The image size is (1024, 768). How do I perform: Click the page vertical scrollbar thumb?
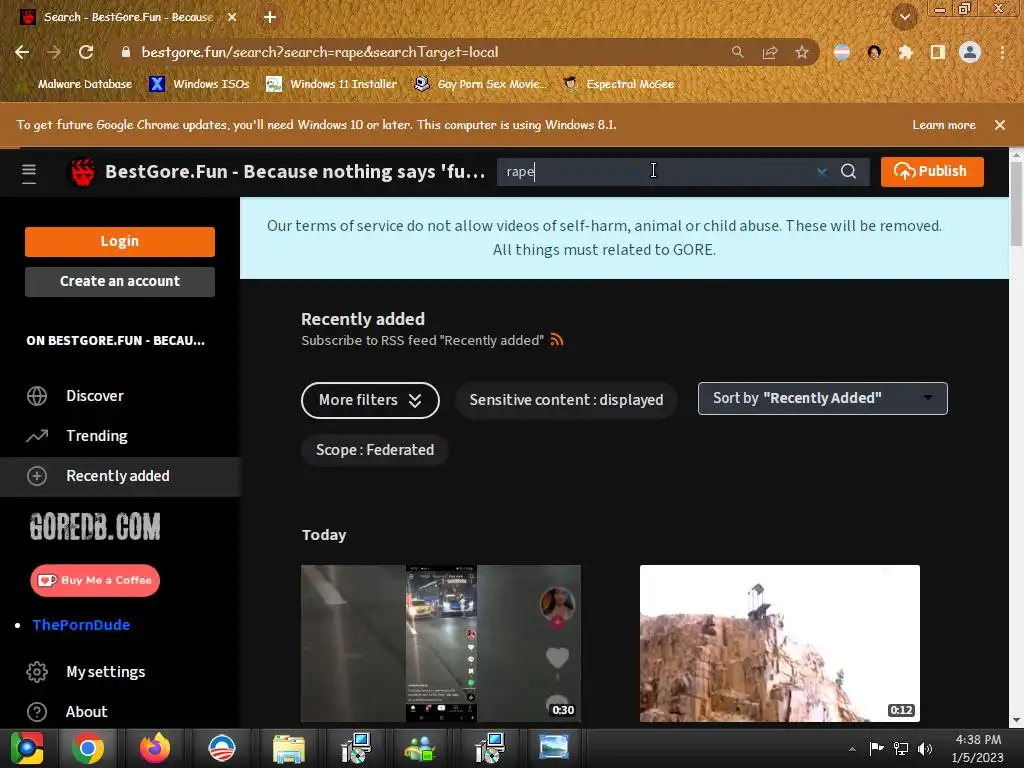(1016, 204)
